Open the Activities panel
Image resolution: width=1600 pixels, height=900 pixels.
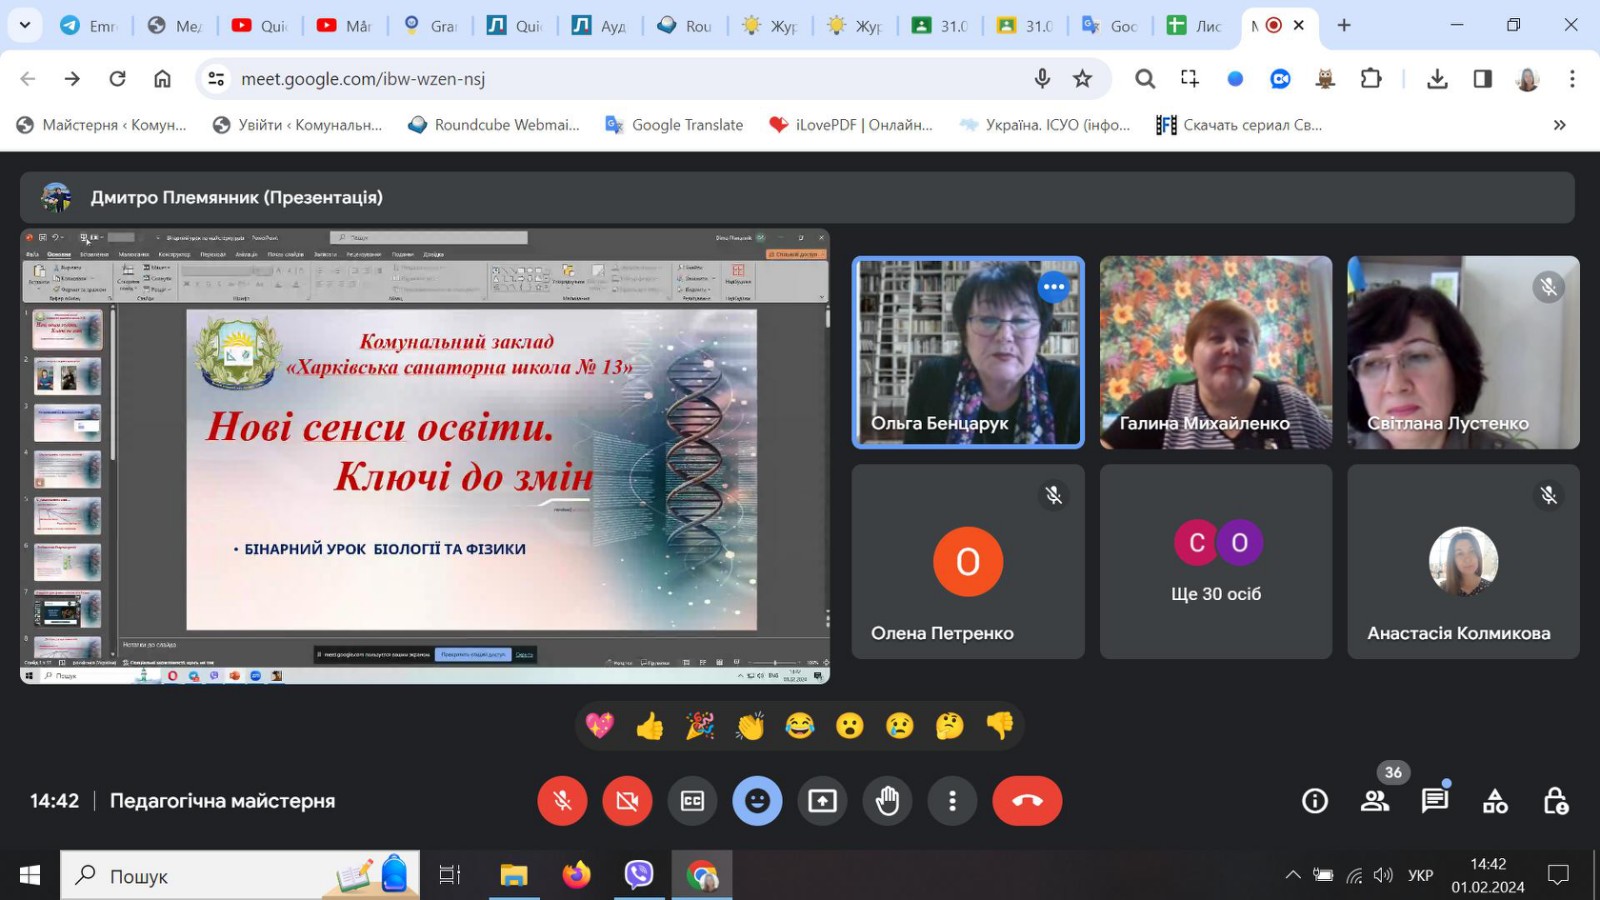pyautogui.click(x=1495, y=801)
